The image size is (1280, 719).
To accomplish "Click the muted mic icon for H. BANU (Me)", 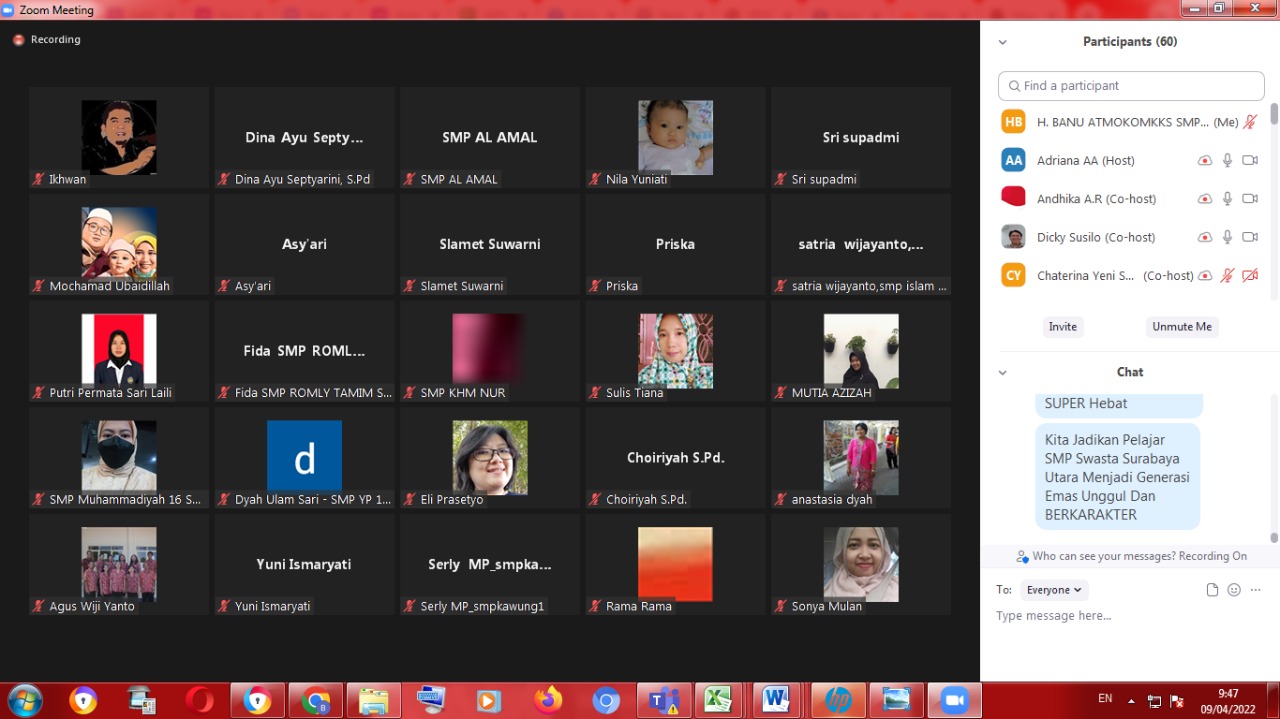I will click(1250, 122).
